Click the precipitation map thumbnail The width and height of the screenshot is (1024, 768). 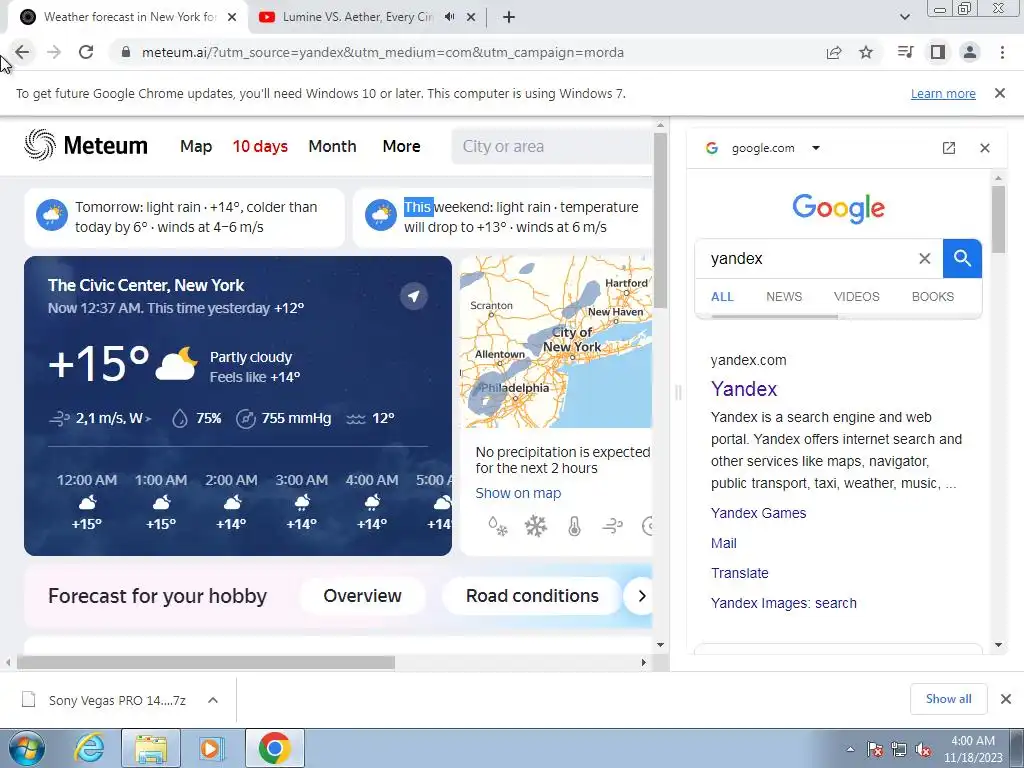pos(556,342)
